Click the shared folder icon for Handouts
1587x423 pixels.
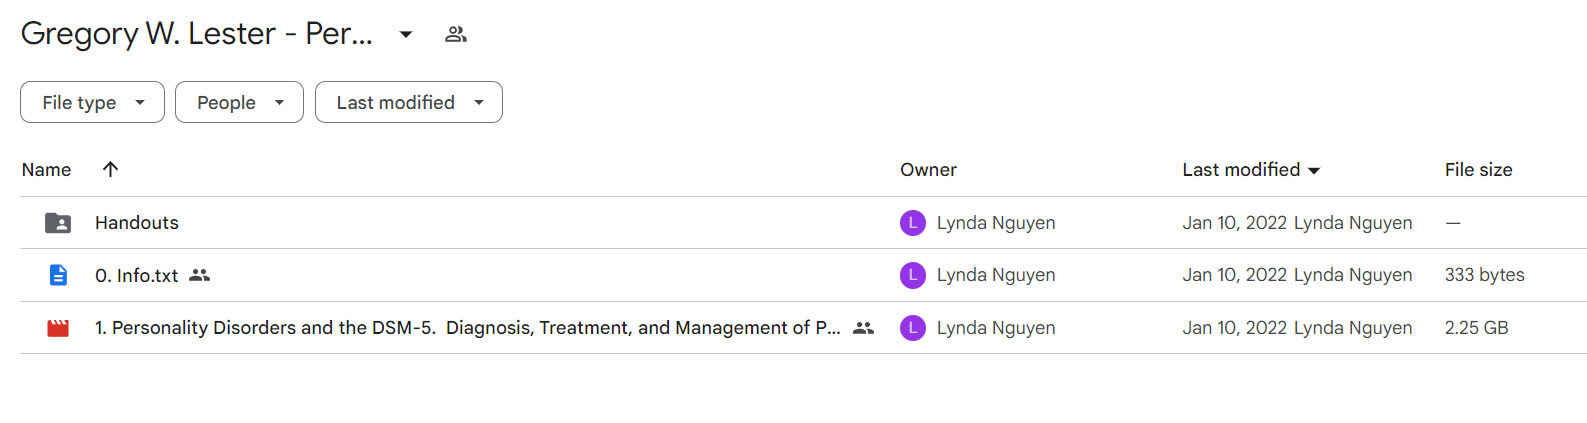(58, 223)
